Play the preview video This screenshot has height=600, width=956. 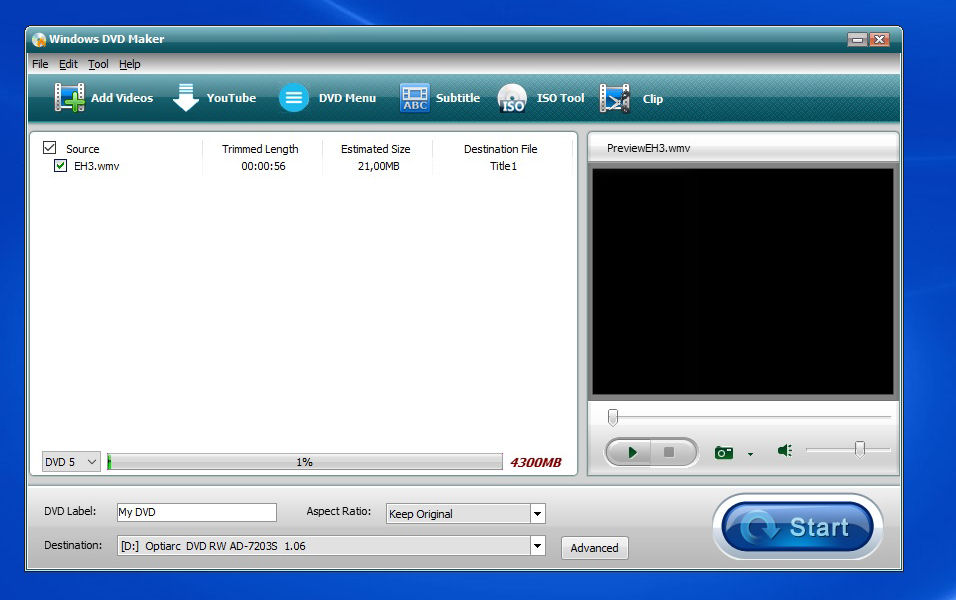[631, 452]
